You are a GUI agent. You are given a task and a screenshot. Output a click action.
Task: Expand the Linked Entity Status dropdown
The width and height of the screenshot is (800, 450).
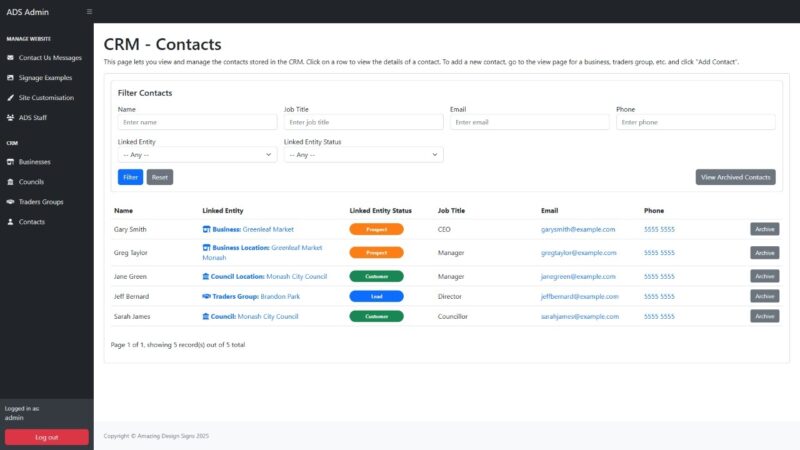coord(363,155)
